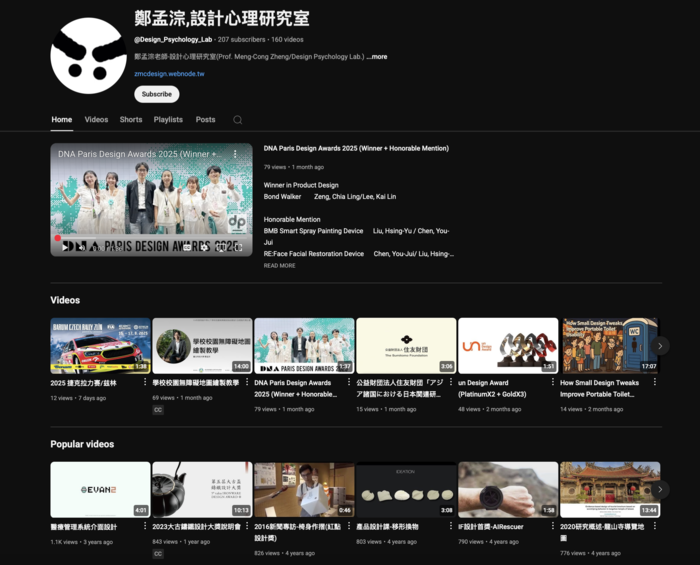The image size is (700, 565).
Task: Open the channel search magnifier icon
Action: tap(238, 120)
